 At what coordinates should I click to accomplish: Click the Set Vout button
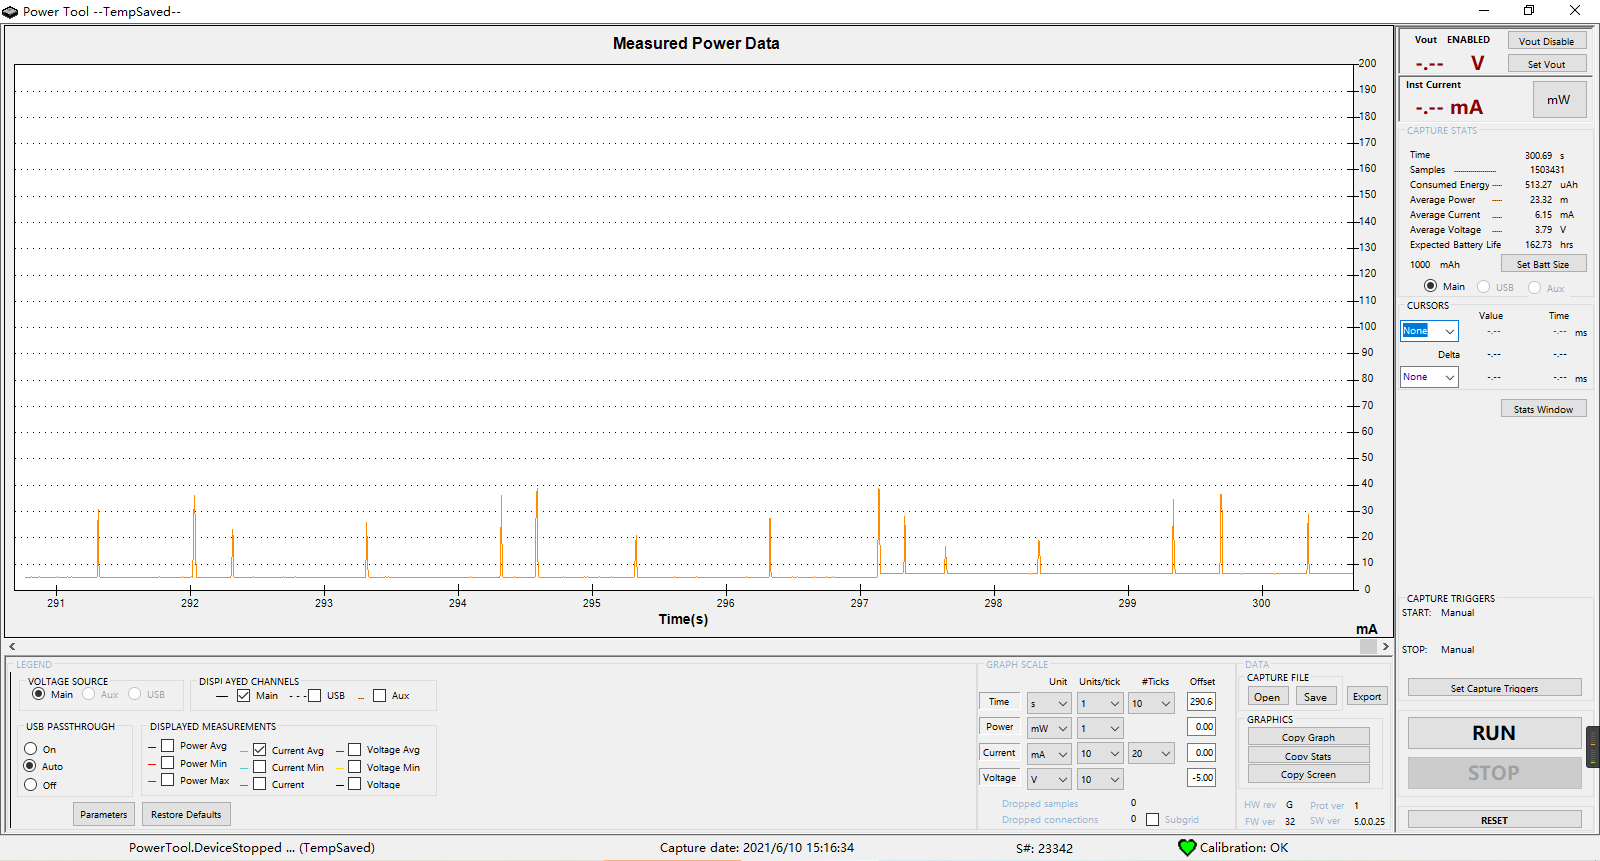1547,64
